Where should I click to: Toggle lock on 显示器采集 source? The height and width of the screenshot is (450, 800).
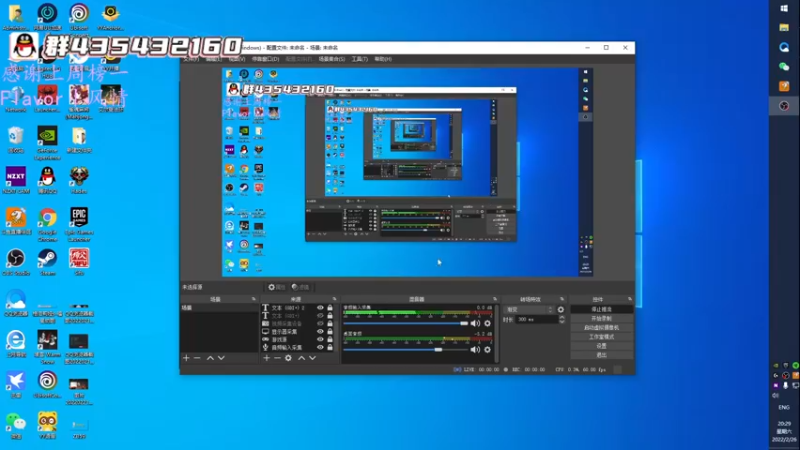click(330, 332)
